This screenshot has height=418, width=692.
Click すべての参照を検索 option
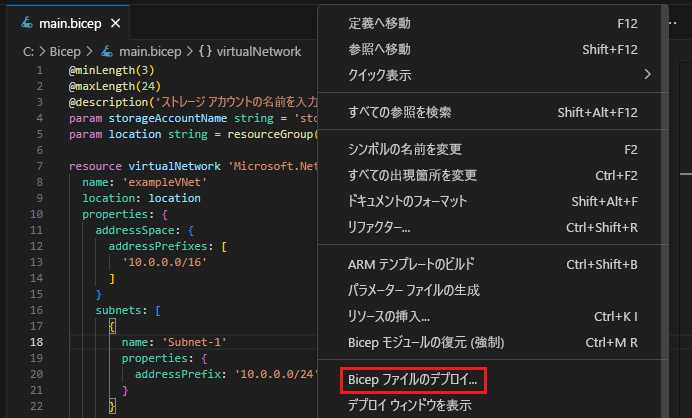(x=399, y=112)
